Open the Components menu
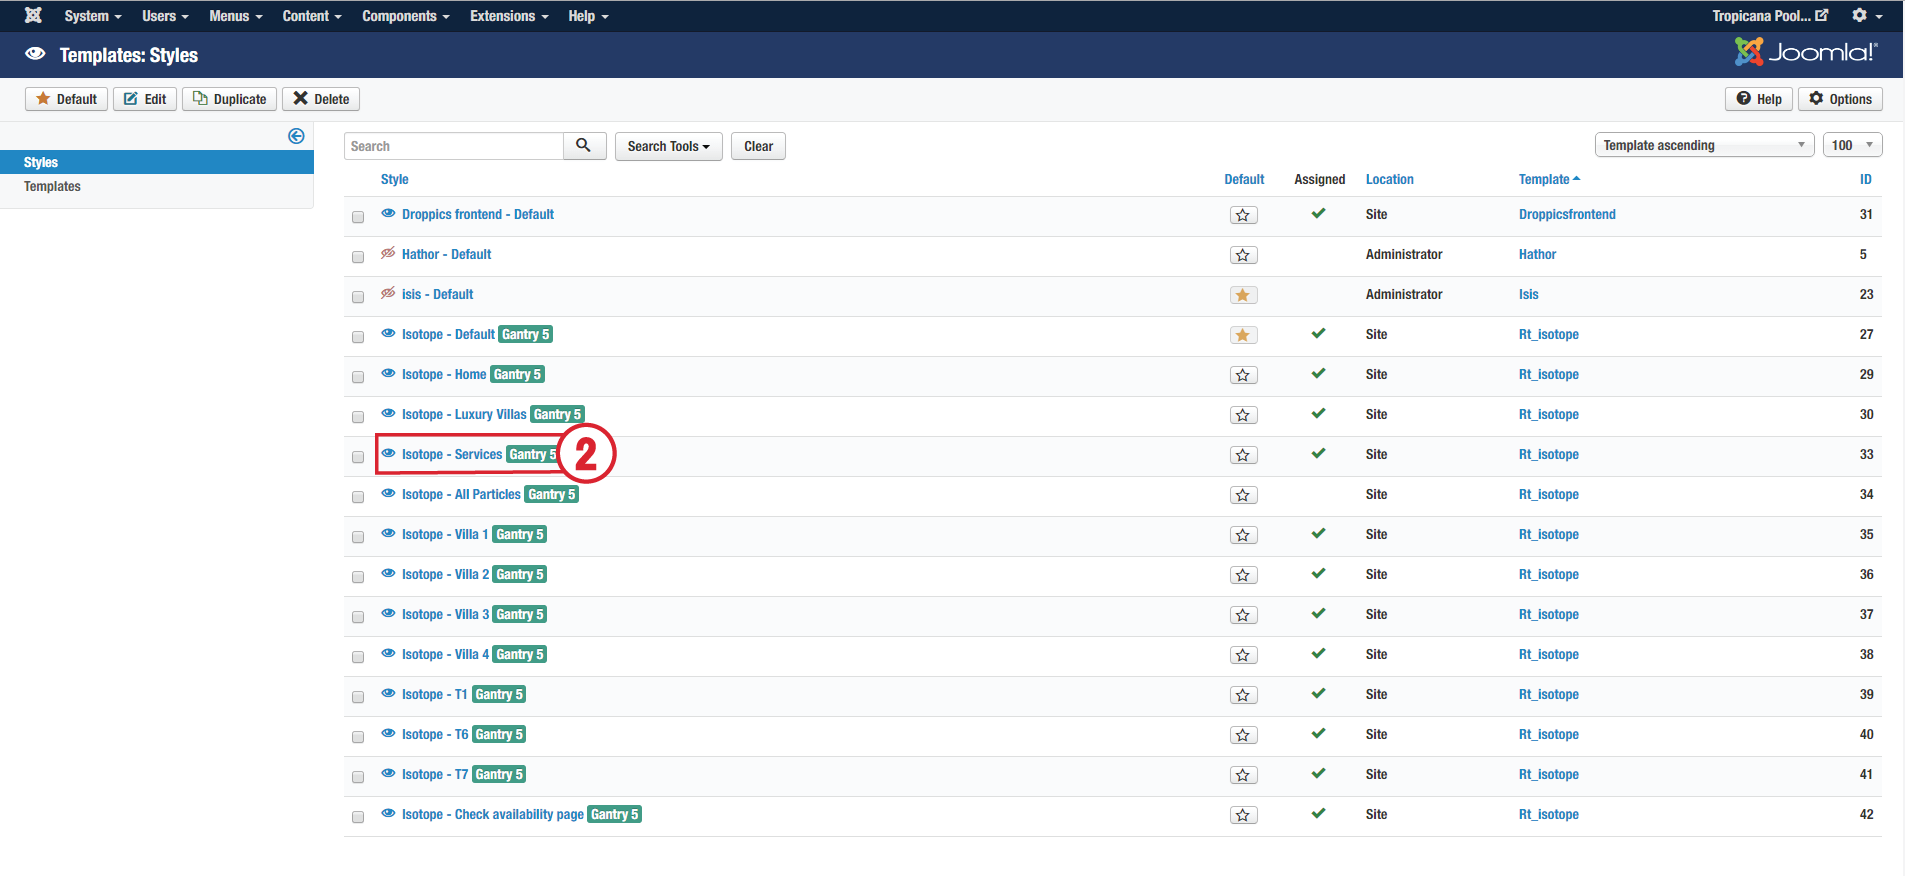Image resolution: width=1905 pixels, height=876 pixels. (x=406, y=16)
